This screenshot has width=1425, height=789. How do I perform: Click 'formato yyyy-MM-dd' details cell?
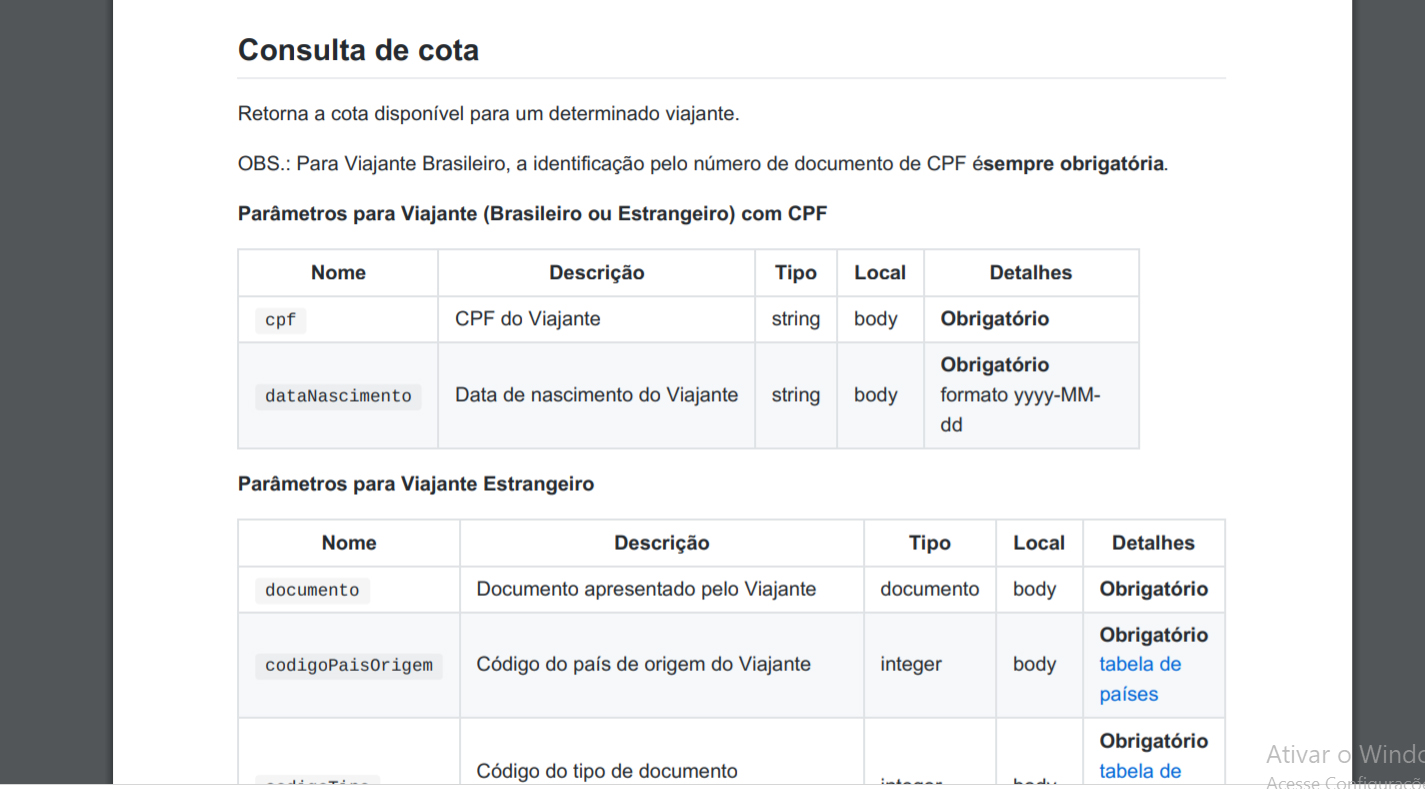pos(1020,410)
